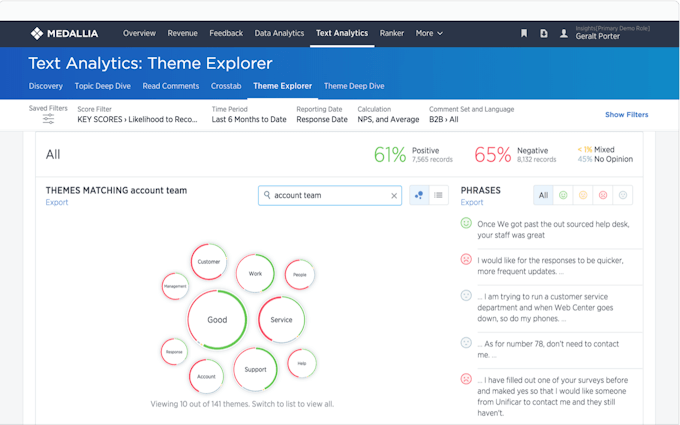Clear the account team search text
This screenshot has height=425, width=680.
pyautogui.click(x=394, y=196)
